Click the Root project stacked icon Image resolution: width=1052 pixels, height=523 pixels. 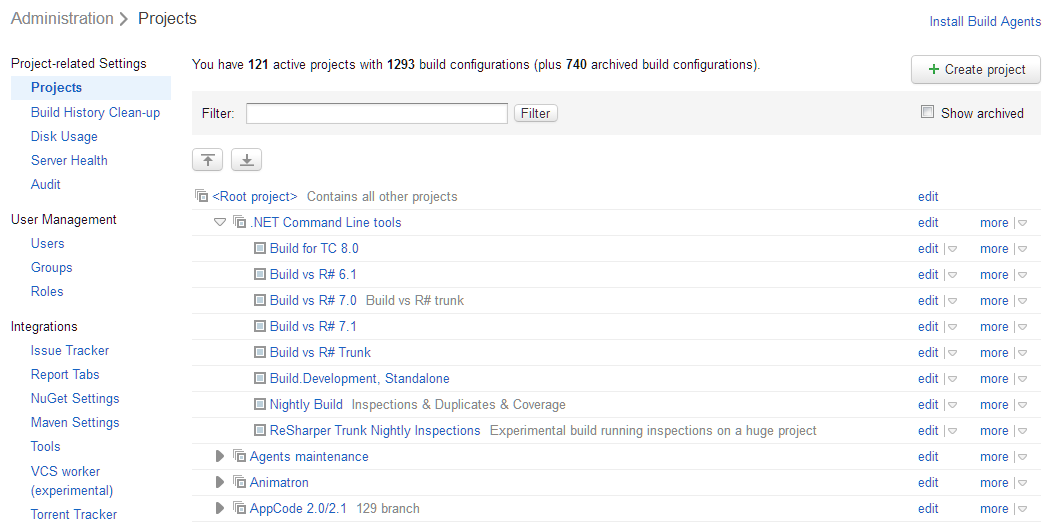(201, 196)
